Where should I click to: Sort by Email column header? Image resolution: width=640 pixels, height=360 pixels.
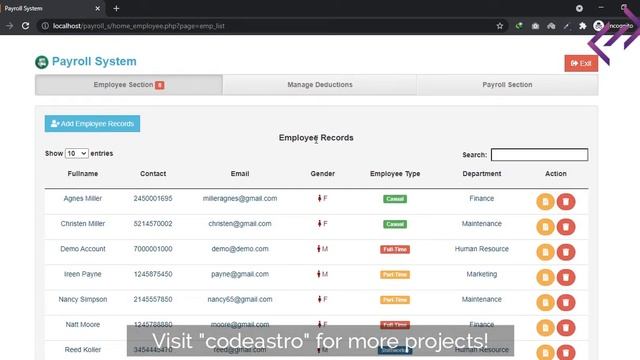point(240,173)
